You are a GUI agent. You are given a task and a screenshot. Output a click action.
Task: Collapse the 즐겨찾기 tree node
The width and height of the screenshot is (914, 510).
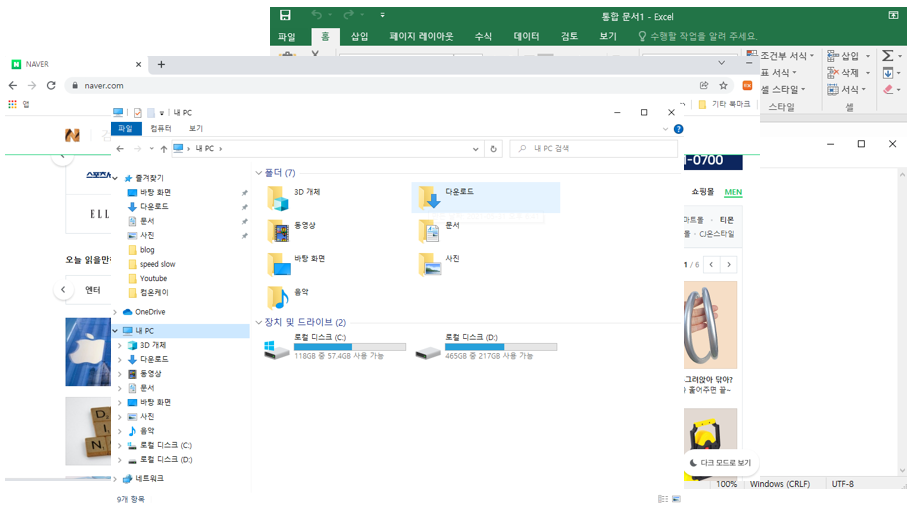click(115, 178)
